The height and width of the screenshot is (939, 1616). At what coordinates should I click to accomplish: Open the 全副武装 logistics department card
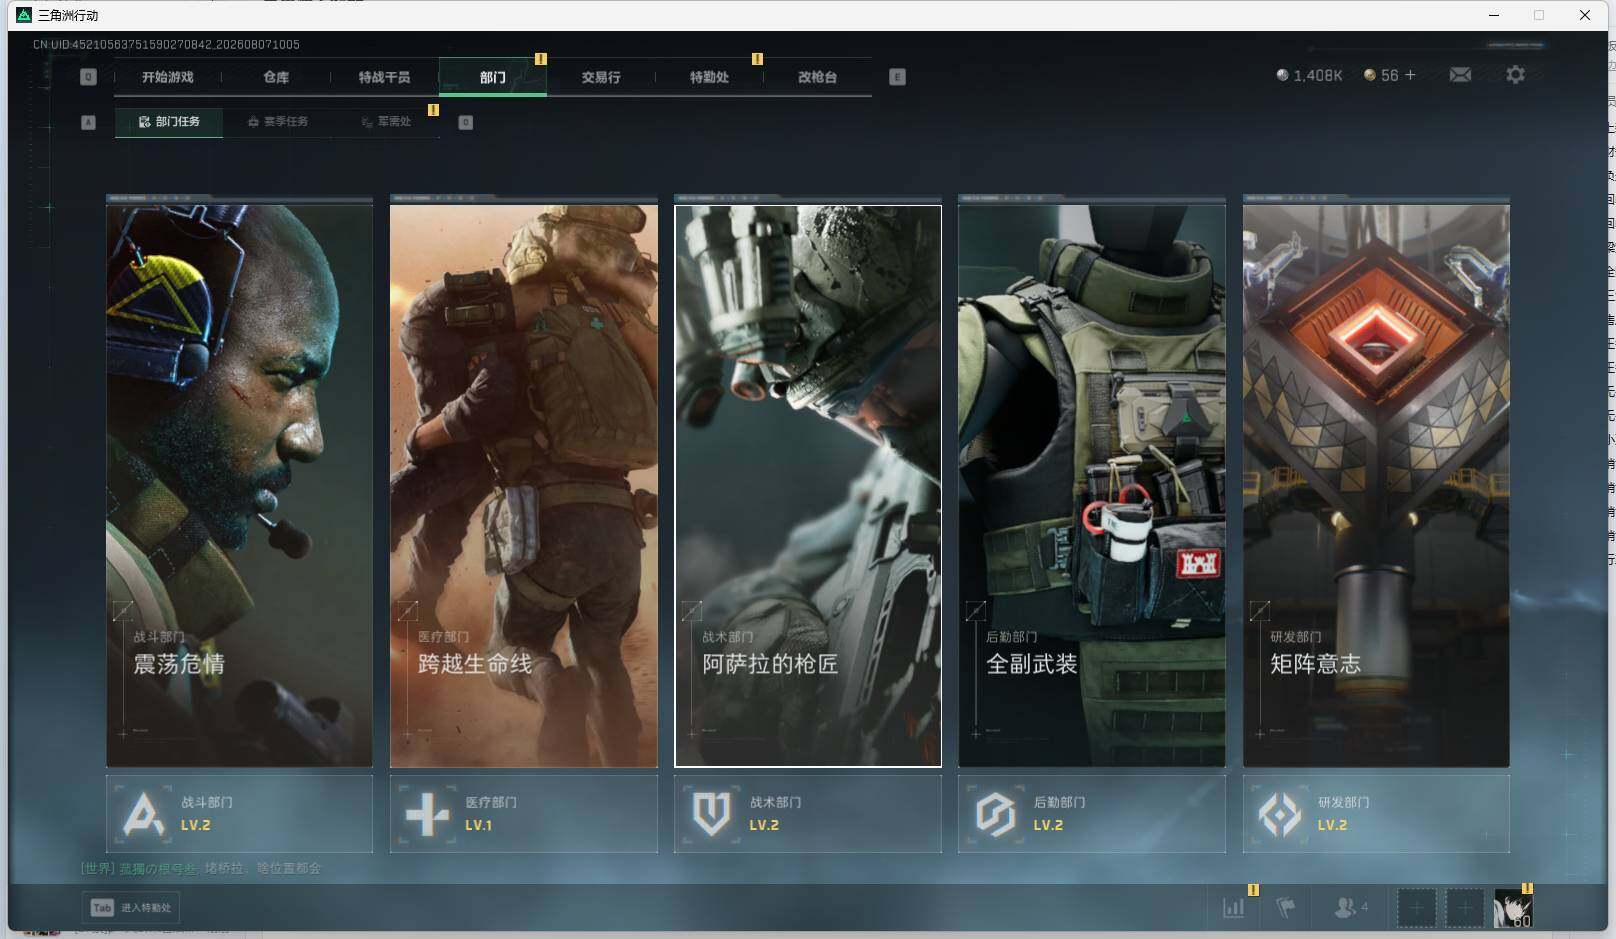[1092, 485]
